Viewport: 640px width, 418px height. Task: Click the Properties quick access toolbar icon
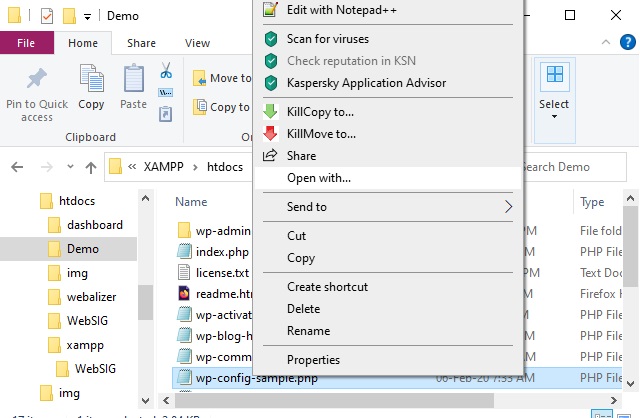click(47, 16)
